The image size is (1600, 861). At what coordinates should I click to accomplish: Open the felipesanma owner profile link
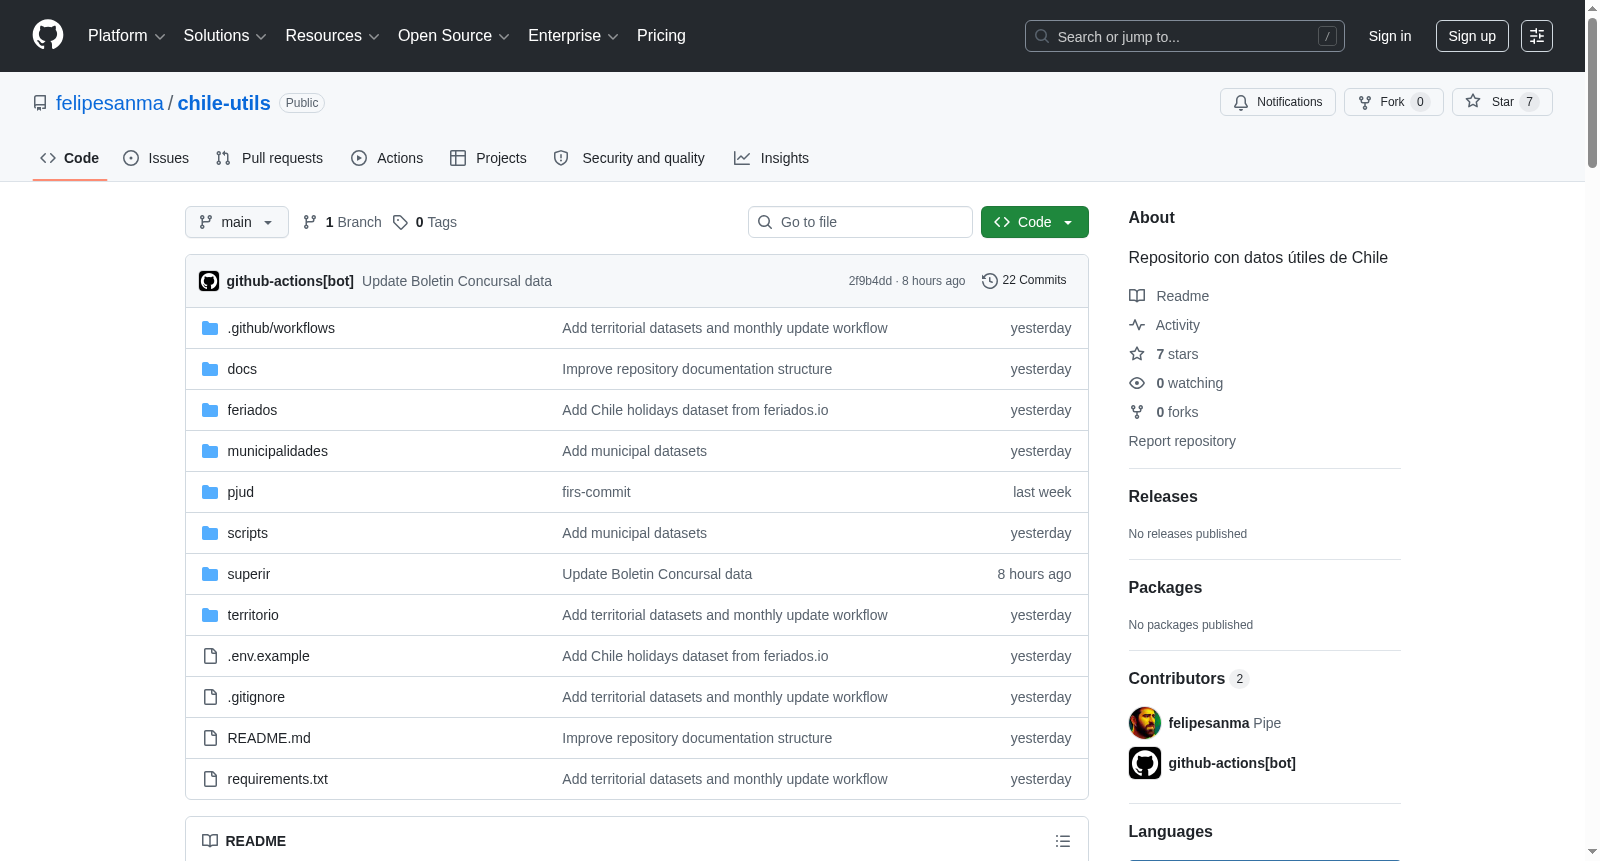(x=110, y=103)
